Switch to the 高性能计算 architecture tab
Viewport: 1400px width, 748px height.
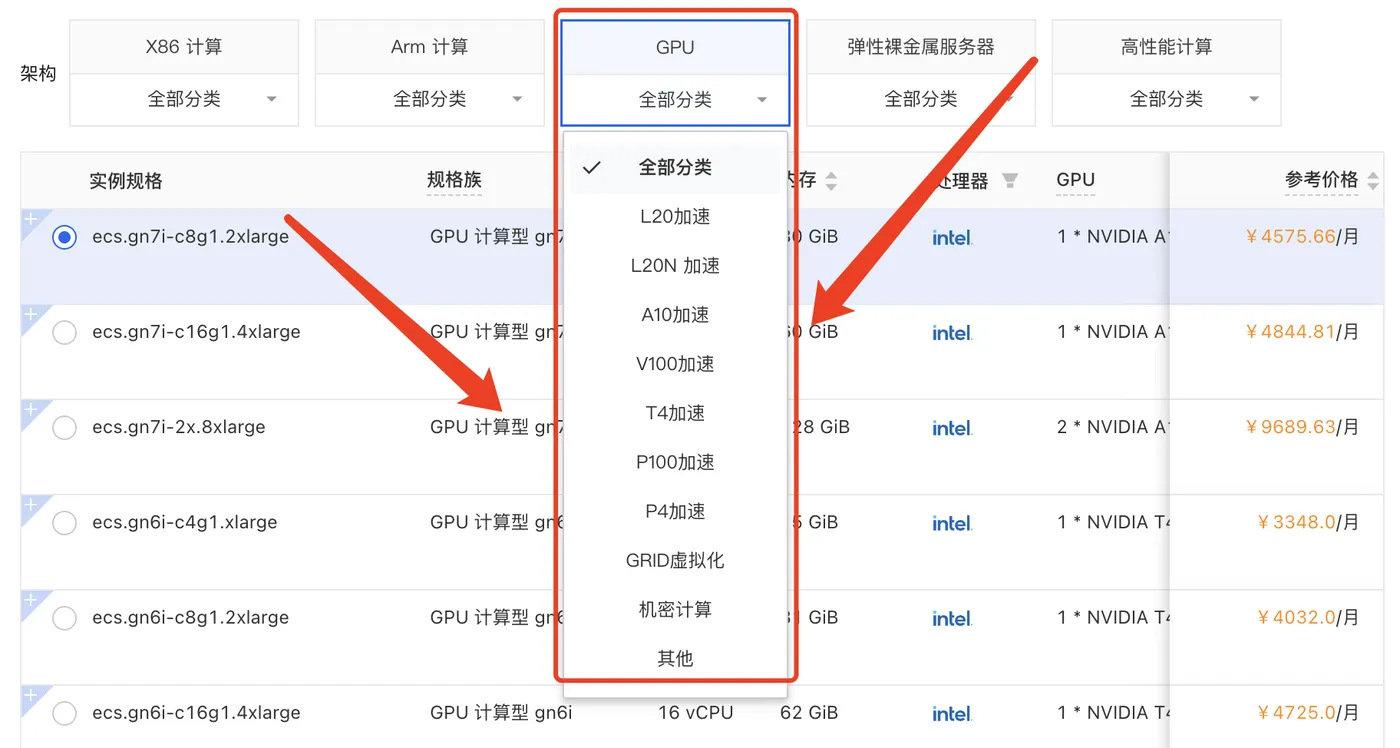pos(1166,47)
